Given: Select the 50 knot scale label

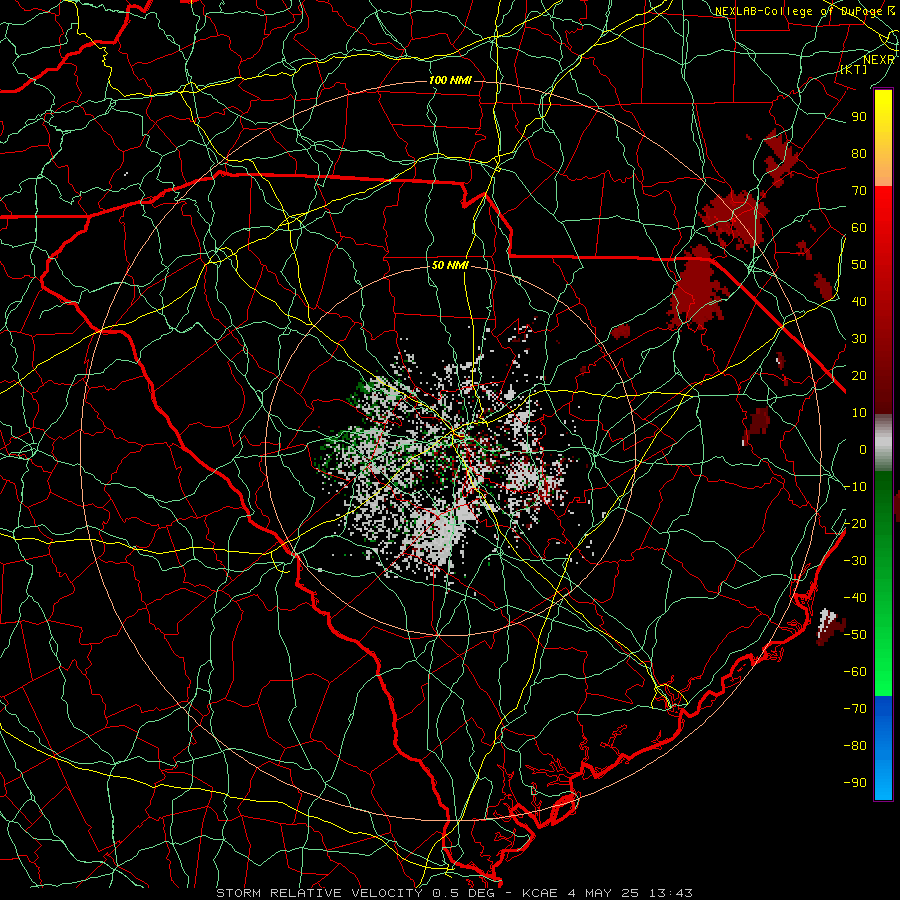Looking at the screenshot, I should (x=859, y=265).
